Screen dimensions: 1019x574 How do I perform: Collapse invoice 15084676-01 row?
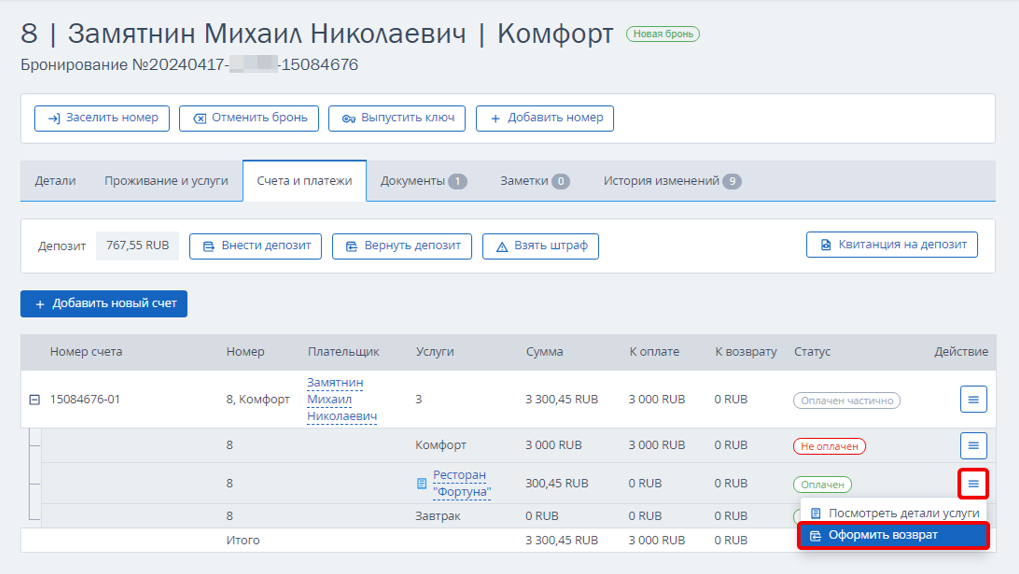tap(34, 400)
